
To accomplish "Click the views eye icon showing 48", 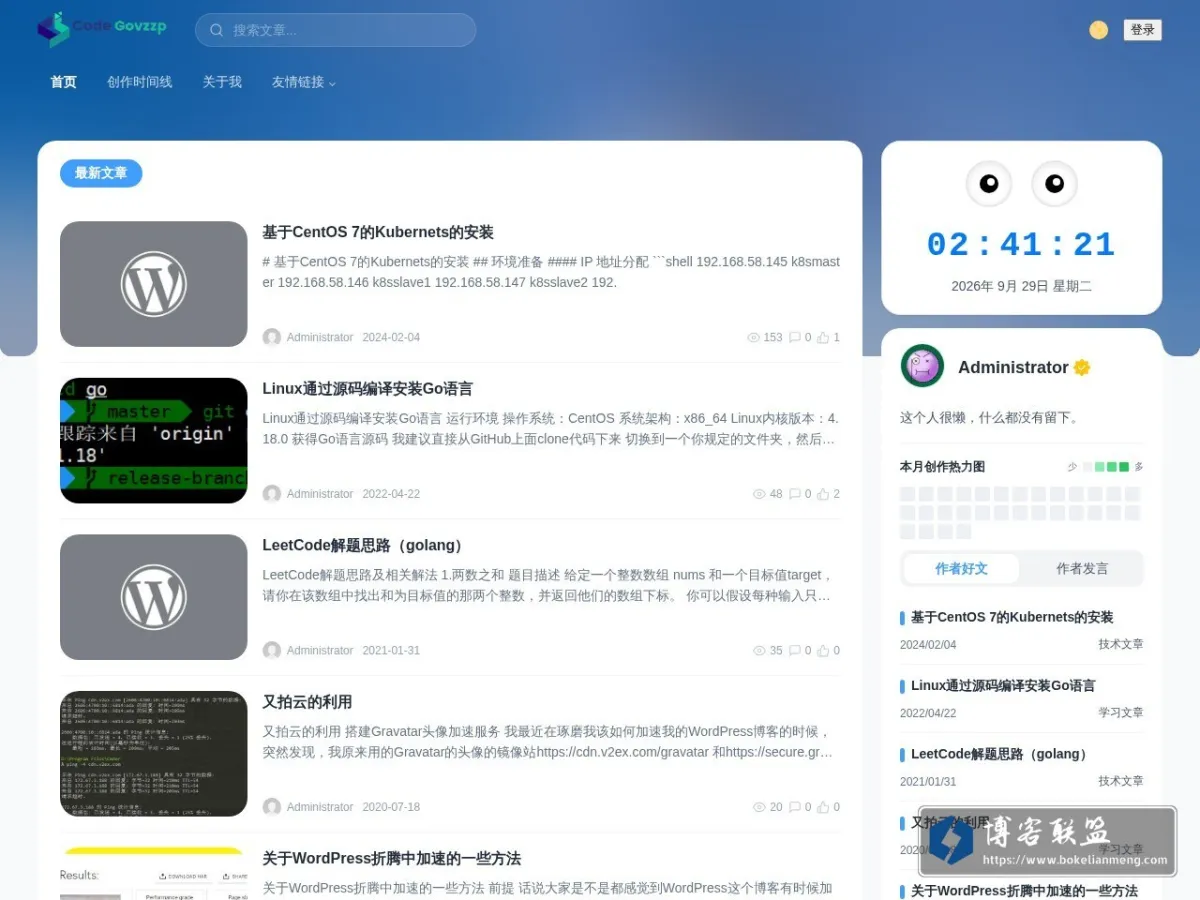I will point(759,494).
